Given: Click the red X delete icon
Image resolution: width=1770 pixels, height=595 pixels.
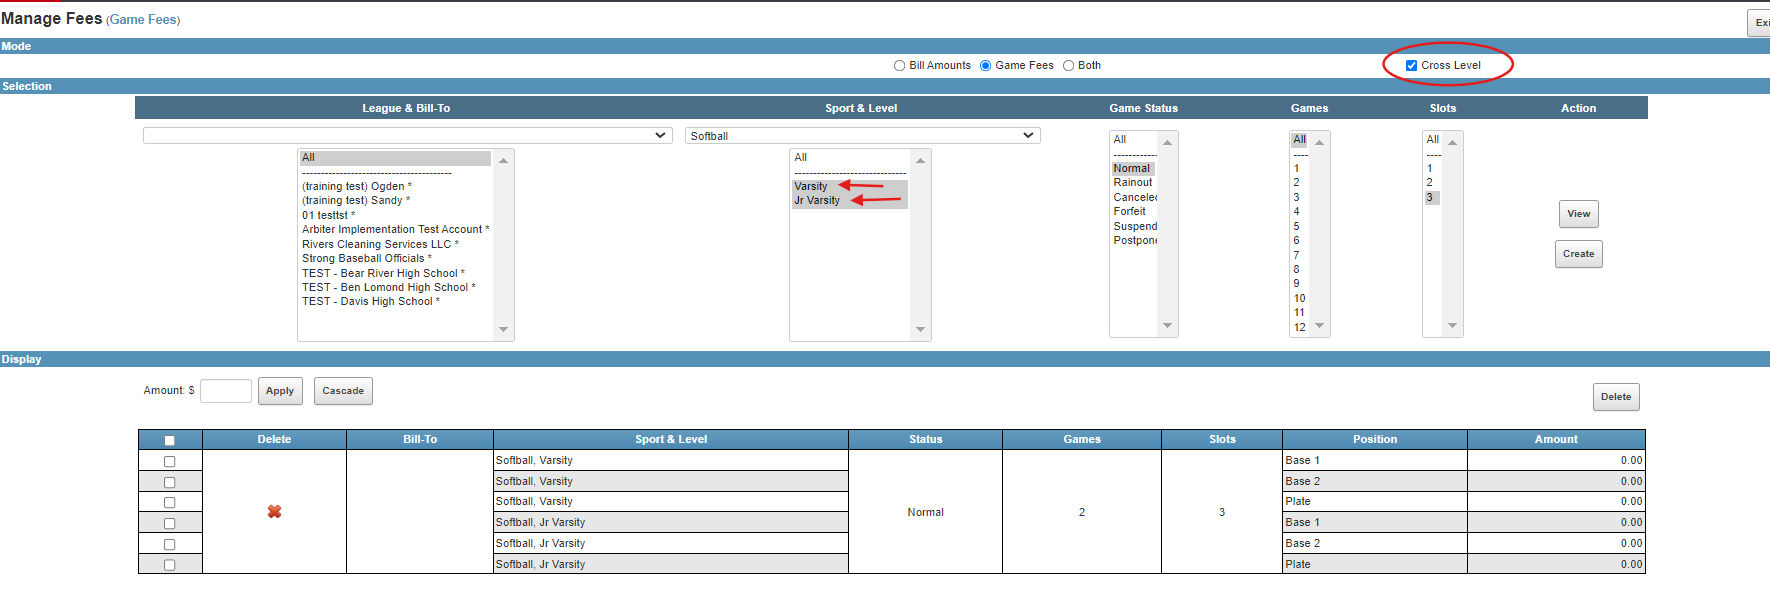Looking at the screenshot, I should [x=274, y=512].
